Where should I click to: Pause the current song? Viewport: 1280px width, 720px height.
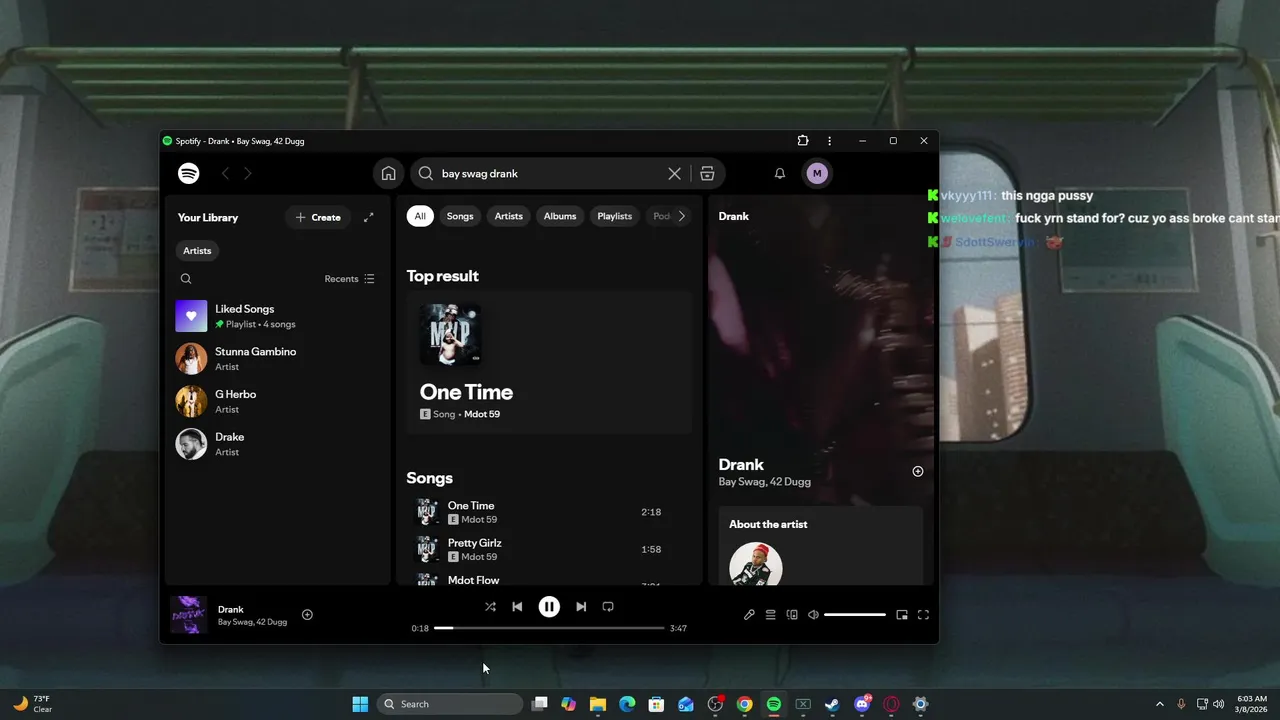coord(549,606)
